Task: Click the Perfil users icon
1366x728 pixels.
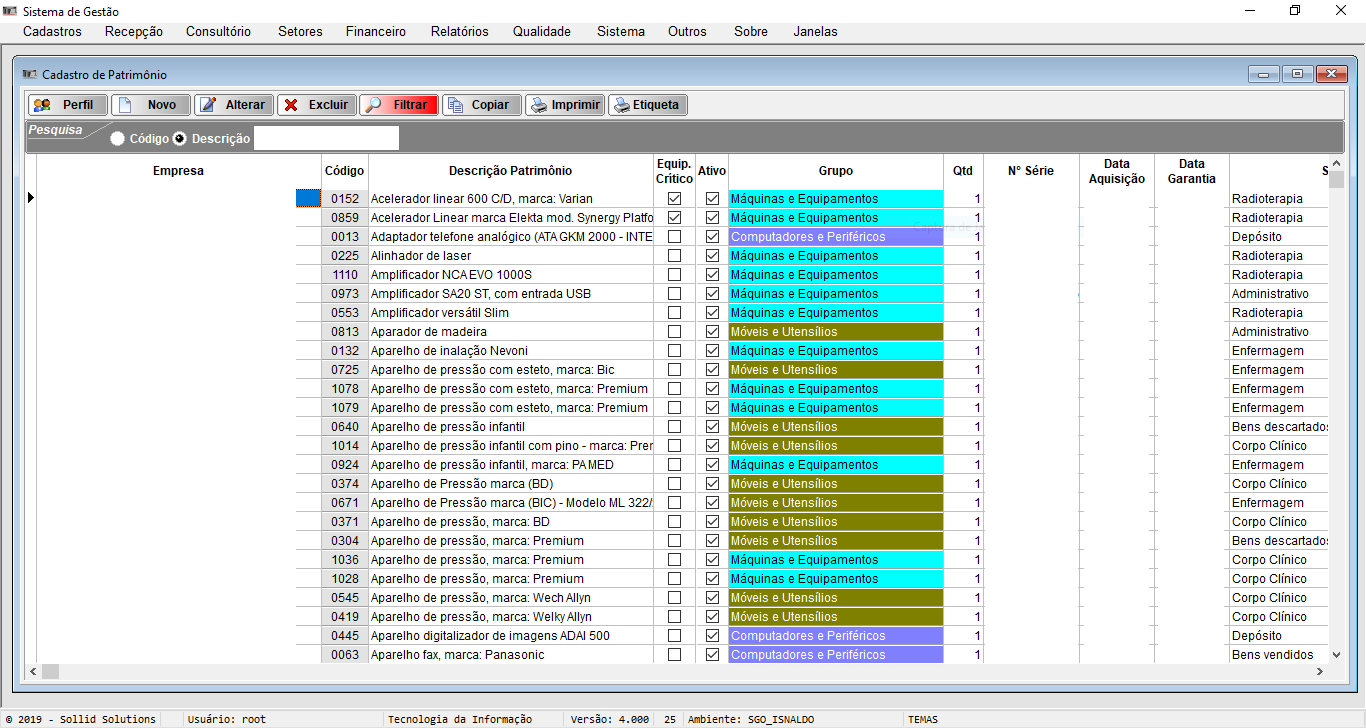Action: [x=42, y=105]
